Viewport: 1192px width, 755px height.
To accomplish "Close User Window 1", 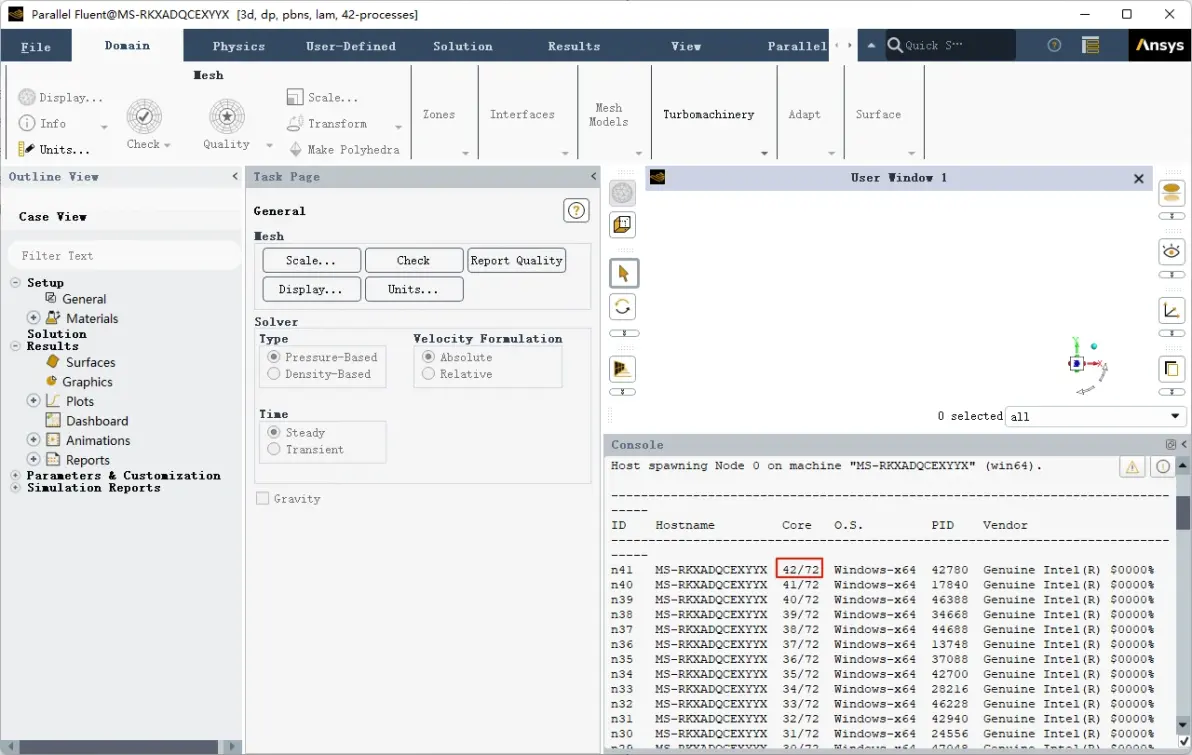I will [1139, 179].
